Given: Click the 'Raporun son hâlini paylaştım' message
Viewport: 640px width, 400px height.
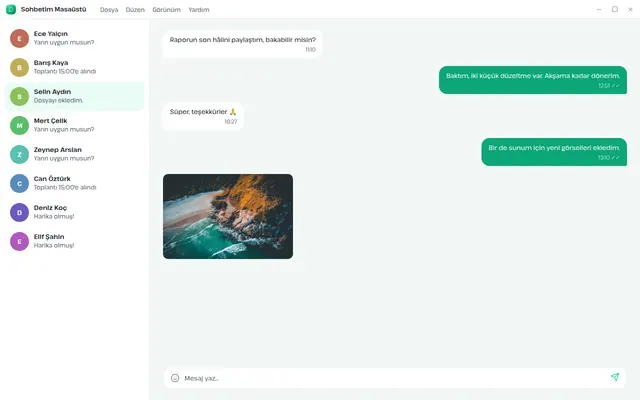Looking at the screenshot, I should click(x=242, y=44).
